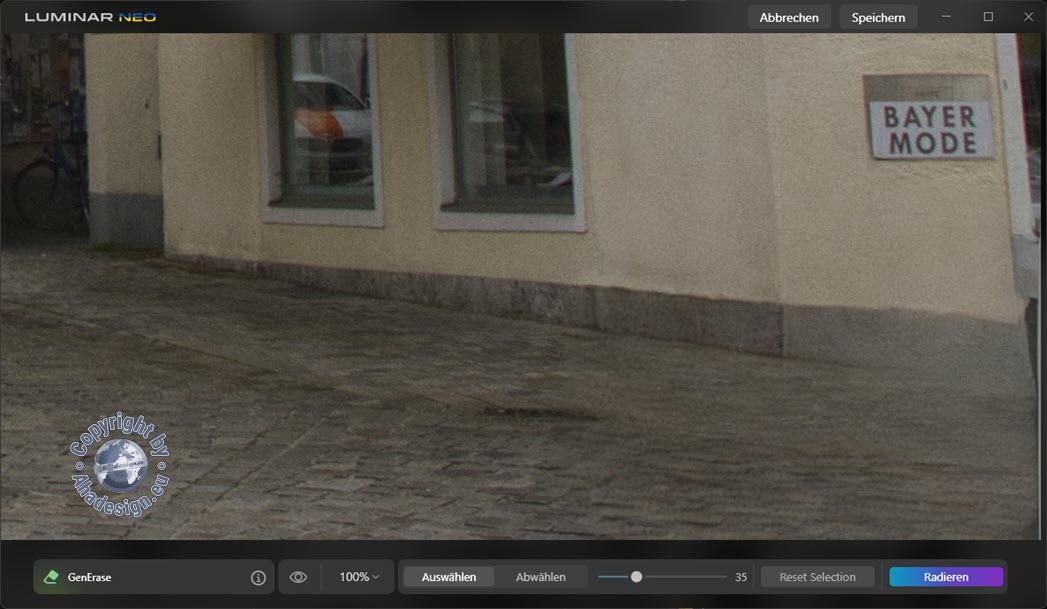Image resolution: width=1047 pixels, height=609 pixels.
Task: Open the 100% zoom dropdown
Action: click(x=359, y=577)
